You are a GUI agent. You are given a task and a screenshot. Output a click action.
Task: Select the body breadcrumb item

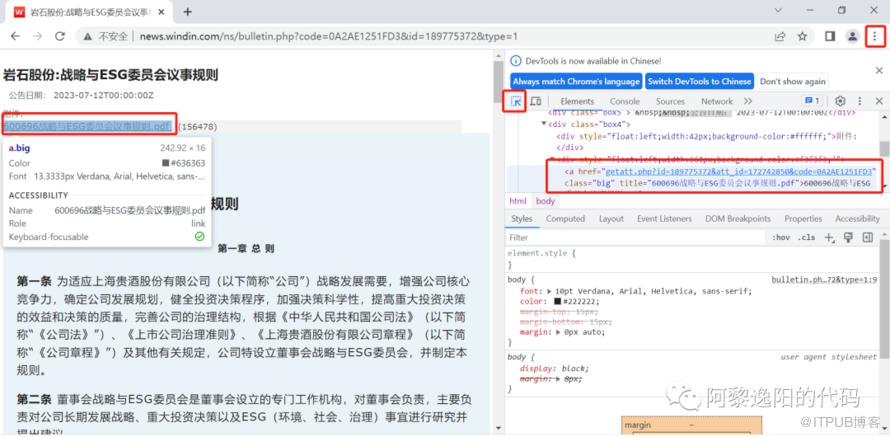tap(545, 201)
